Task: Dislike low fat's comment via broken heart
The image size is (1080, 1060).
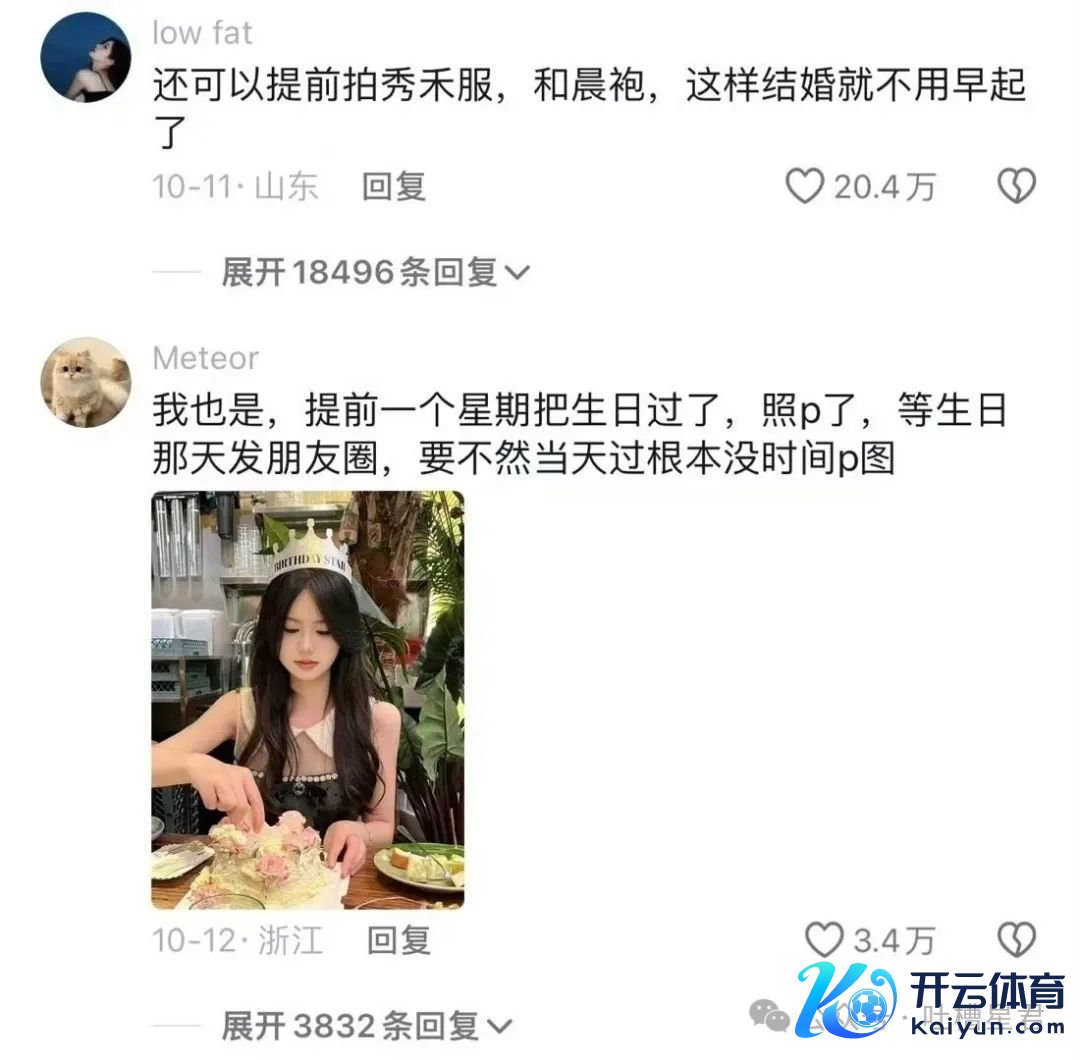Action: pyautogui.click(x=1017, y=186)
